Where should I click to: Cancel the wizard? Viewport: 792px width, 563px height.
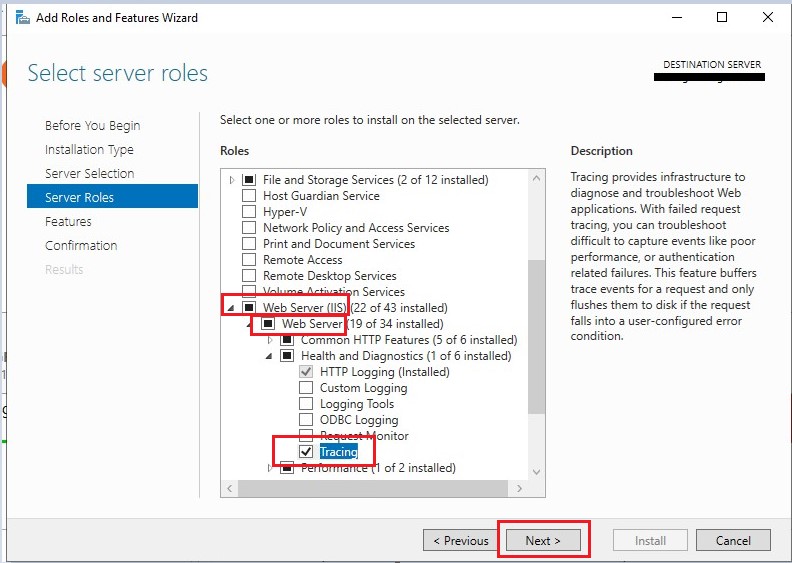pos(733,540)
